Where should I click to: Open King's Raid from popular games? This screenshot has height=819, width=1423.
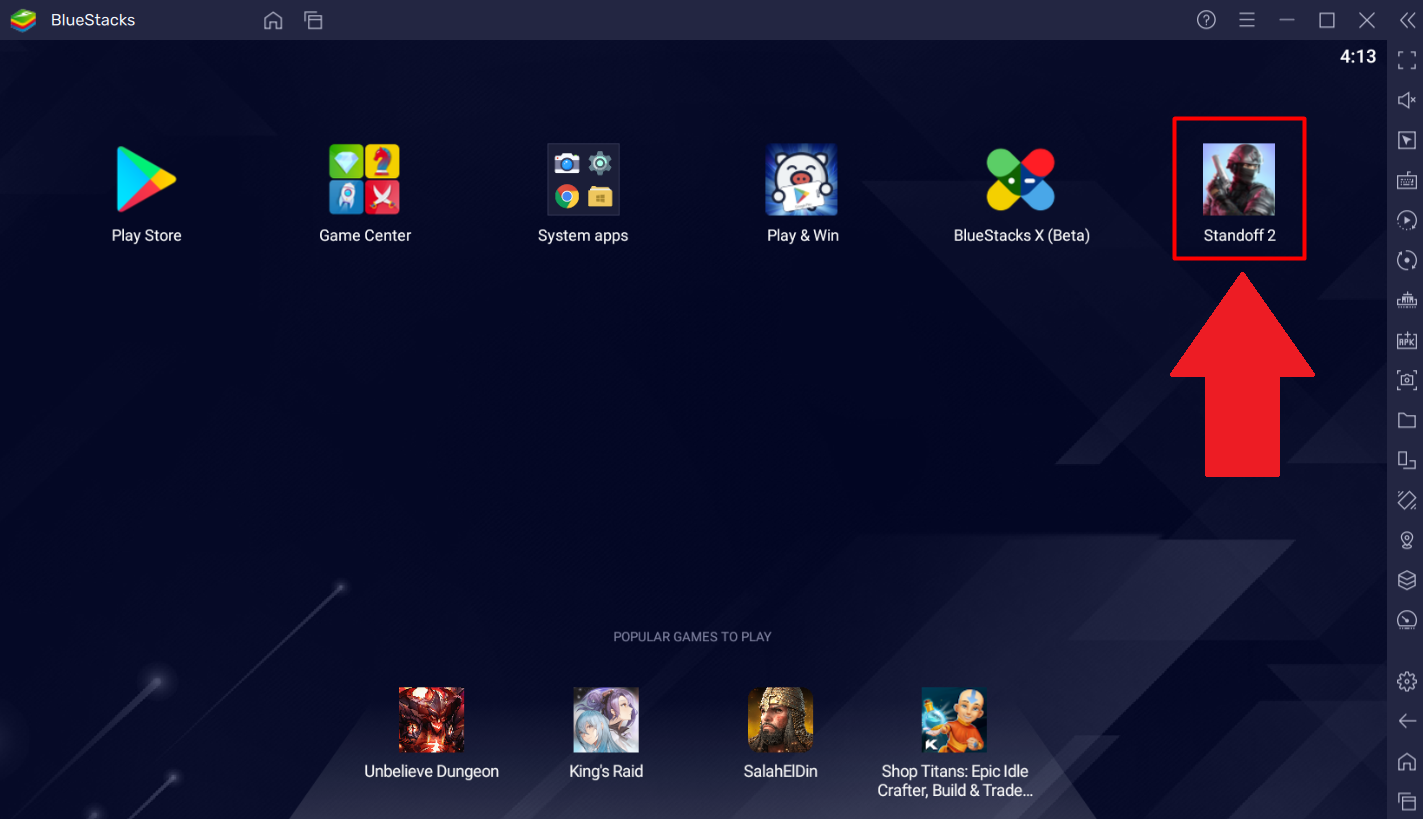click(606, 720)
